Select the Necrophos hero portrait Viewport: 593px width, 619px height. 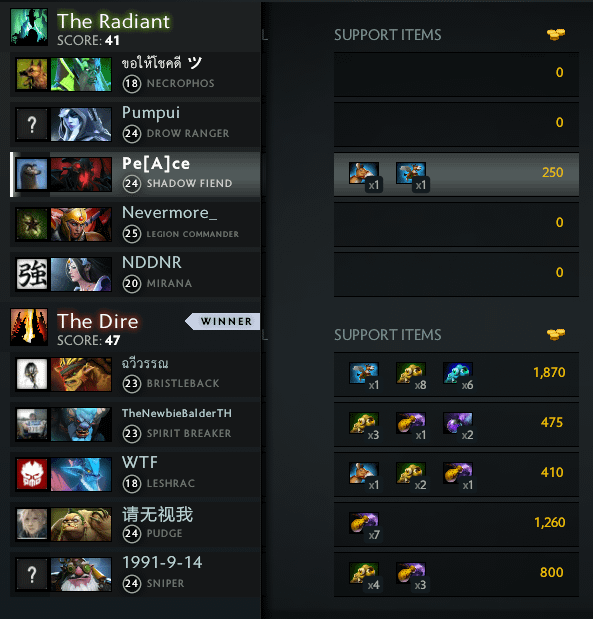(x=81, y=74)
